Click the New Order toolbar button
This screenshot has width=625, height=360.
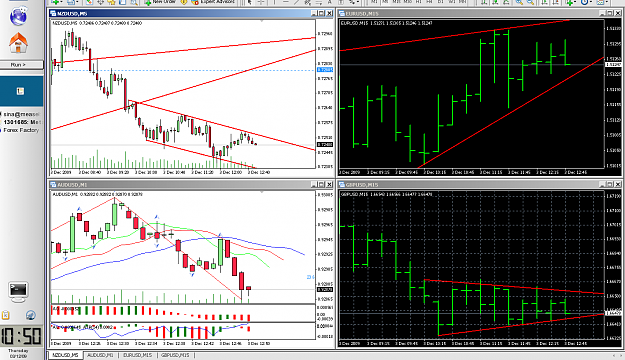pyautogui.click(x=161, y=2)
